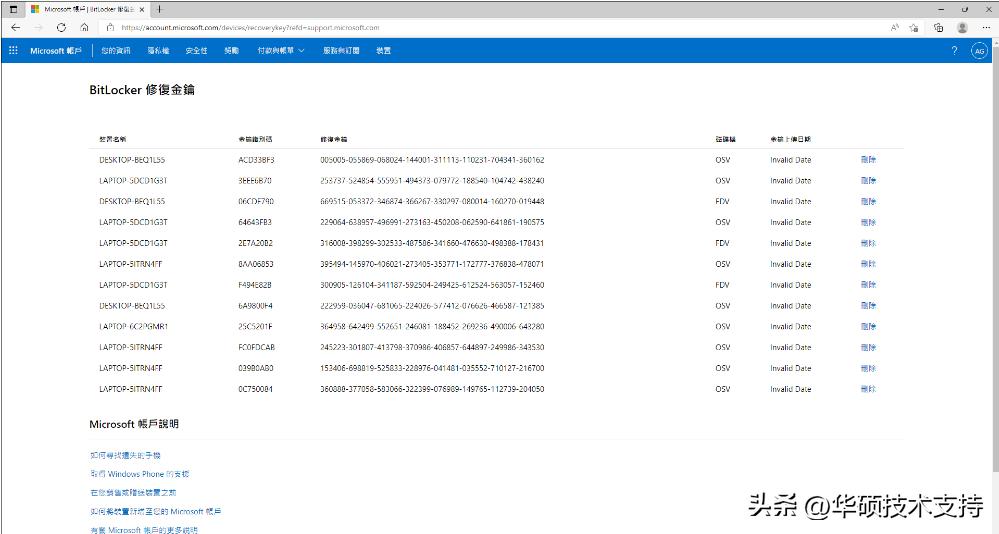Delete the key with ID 64643FB3
The width and height of the screenshot is (999, 534).
(868, 222)
